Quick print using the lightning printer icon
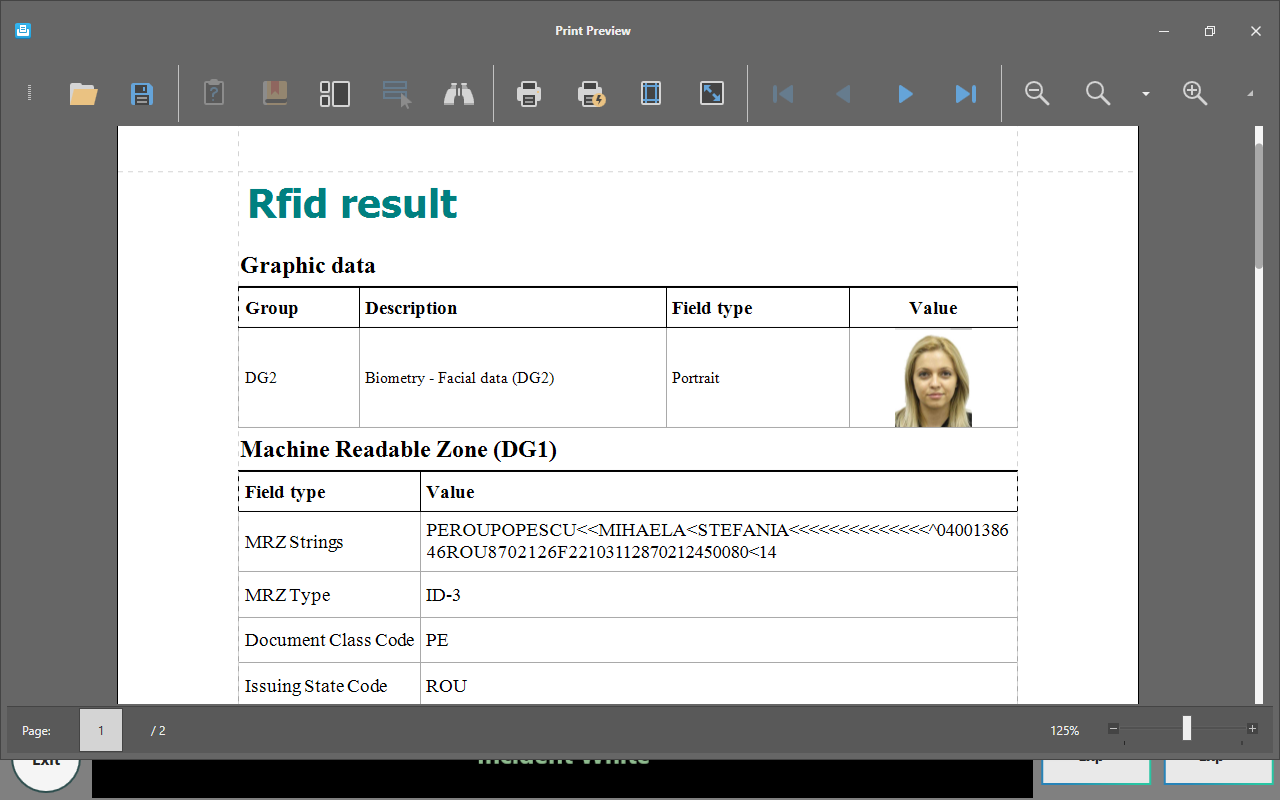The width and height of the screenshot is (1280, 800). point(591,94)
